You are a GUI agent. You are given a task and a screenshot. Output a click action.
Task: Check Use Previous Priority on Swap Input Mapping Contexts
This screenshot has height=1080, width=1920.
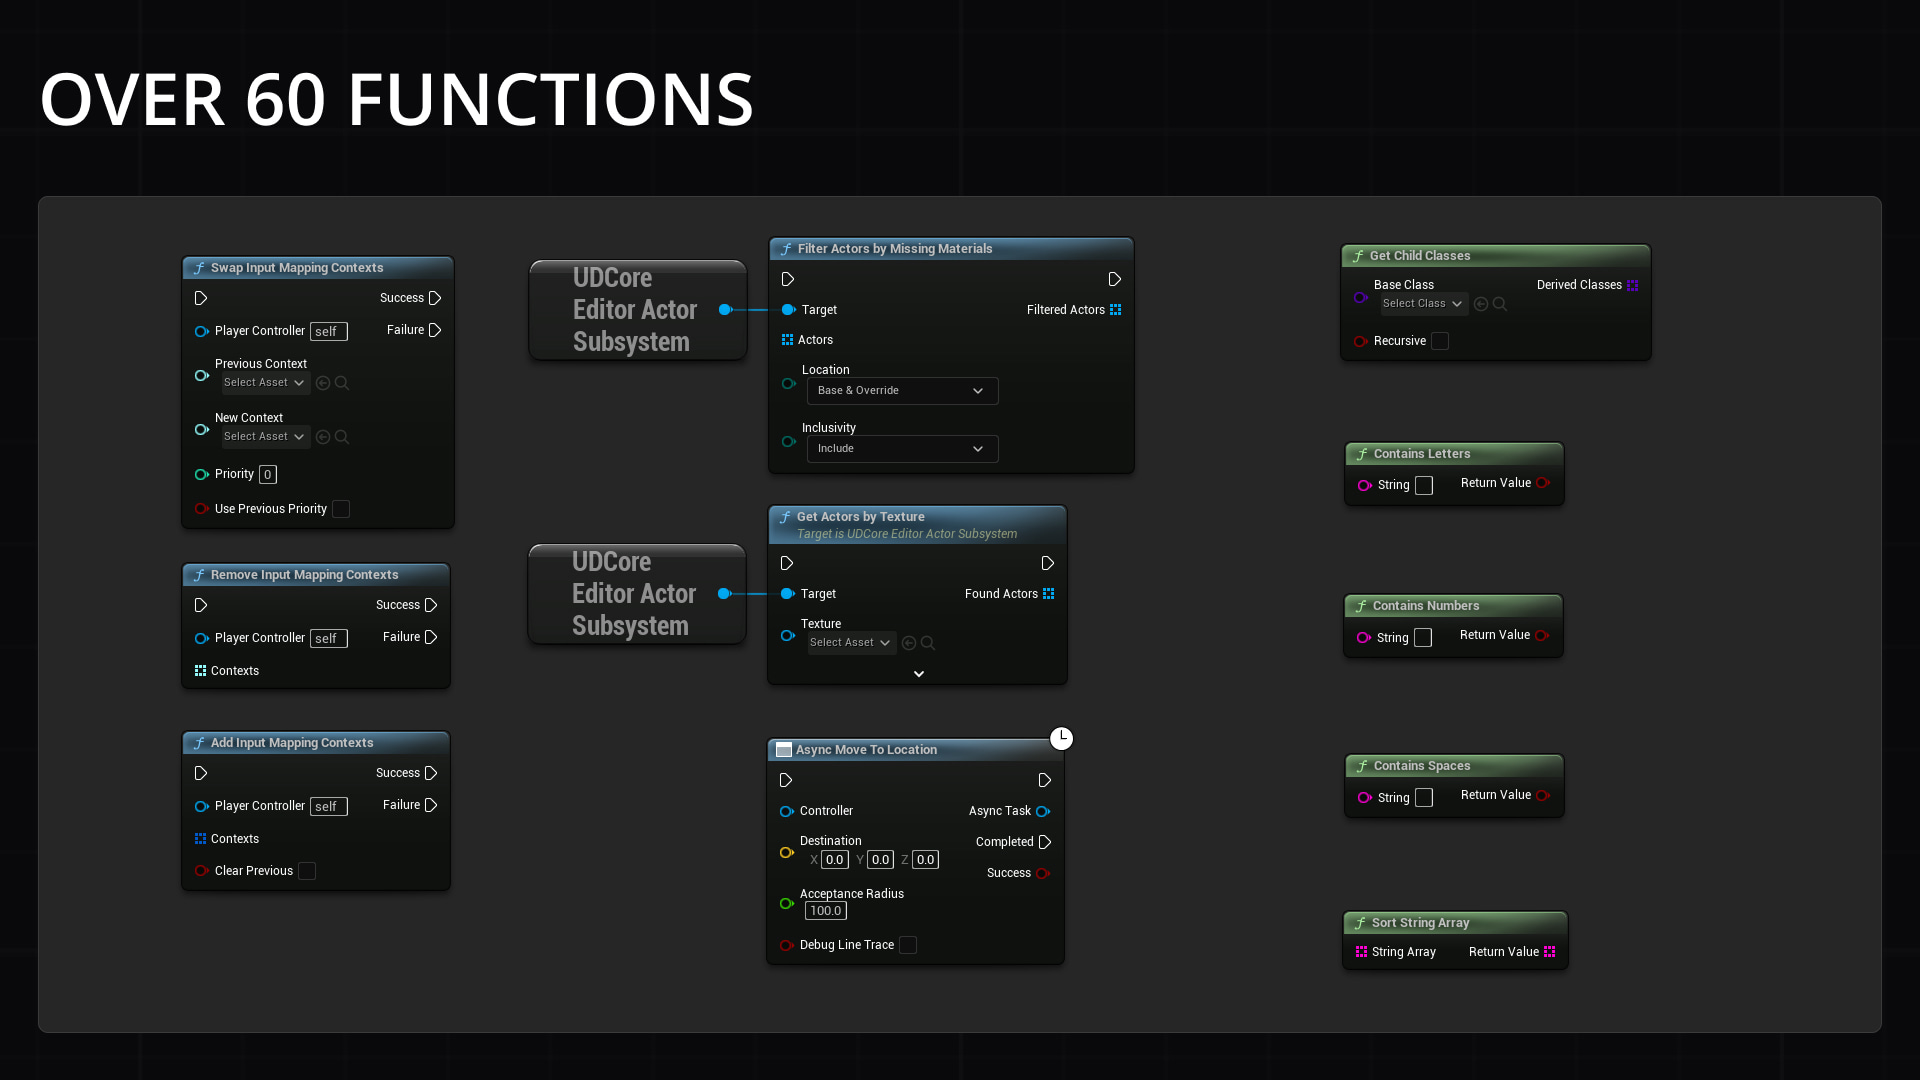pos(341,509)
